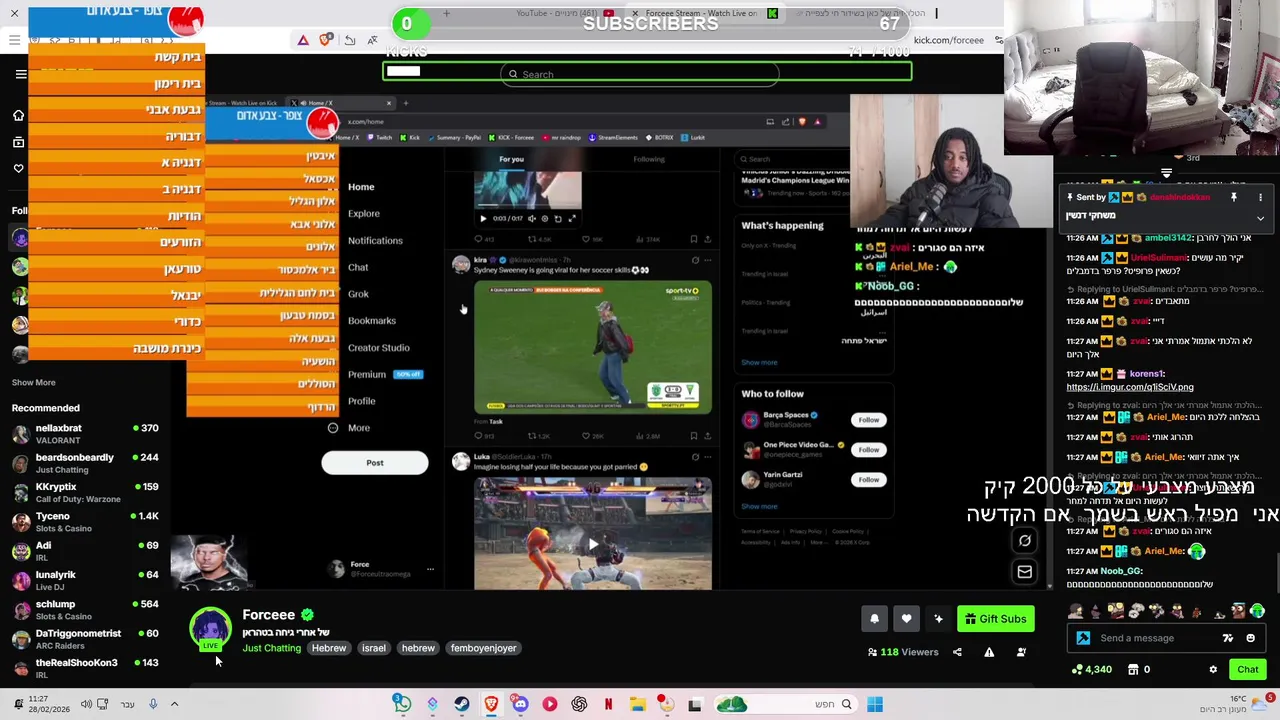Image resolution: width=1280 pixels, height=720 pixels.
Task: Open theRealShooKon3 recommended channel
Action: (x=84, y=667)
